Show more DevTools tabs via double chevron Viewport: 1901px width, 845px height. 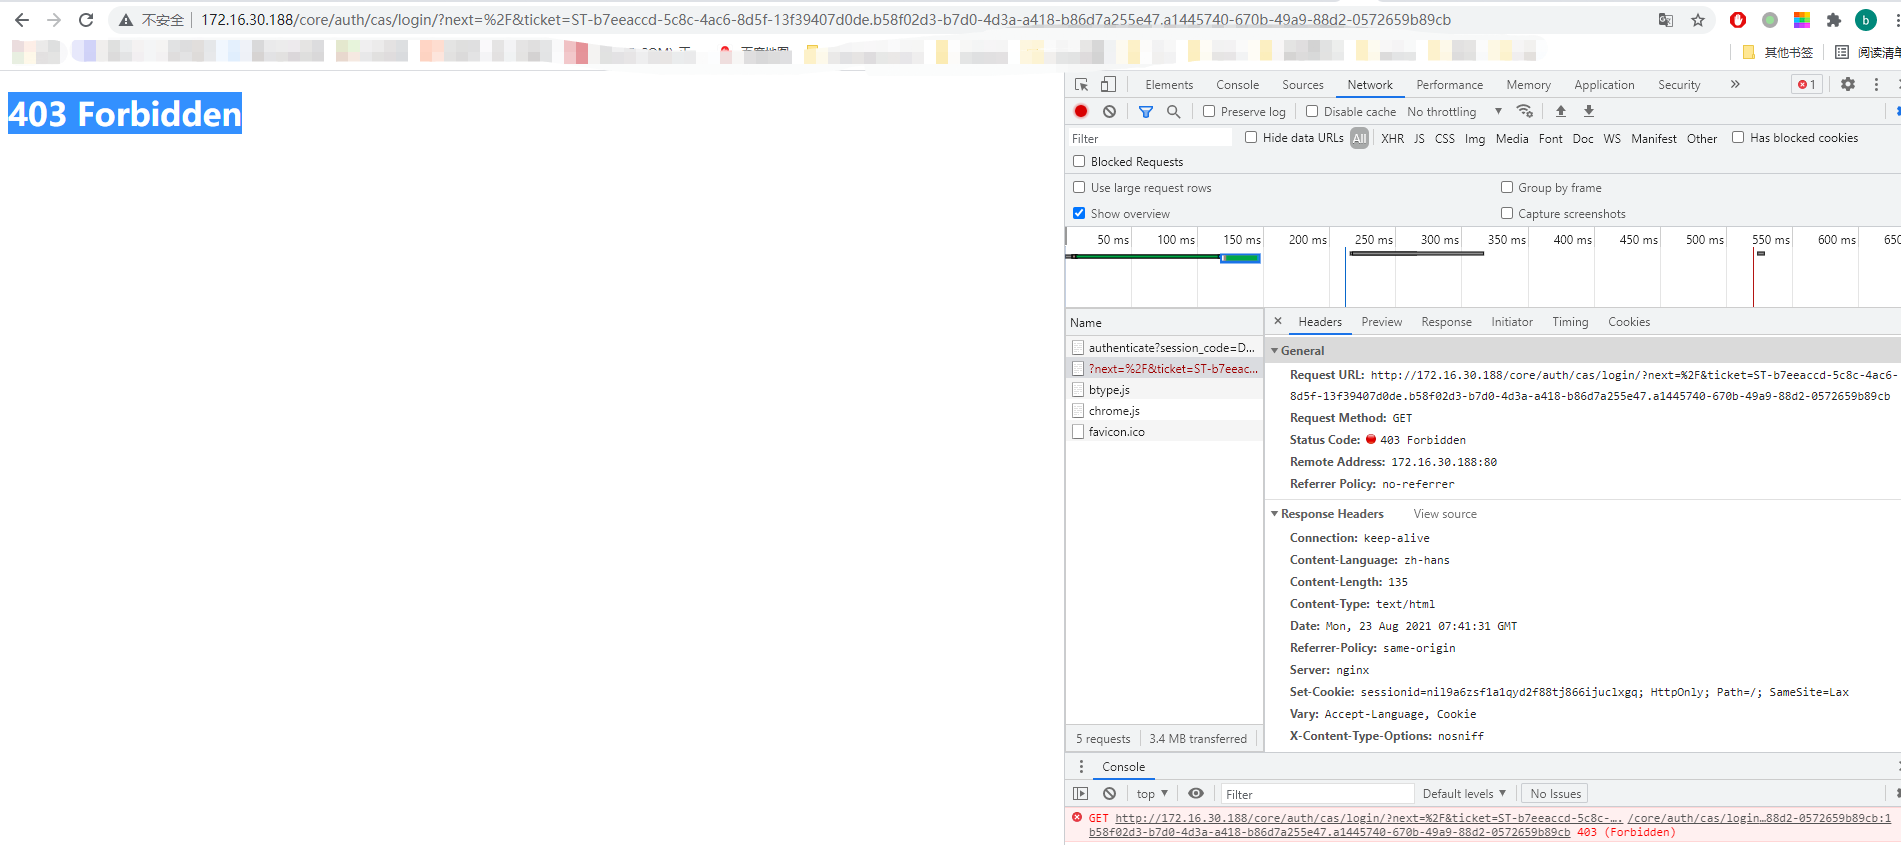(x=1735, y=85)
